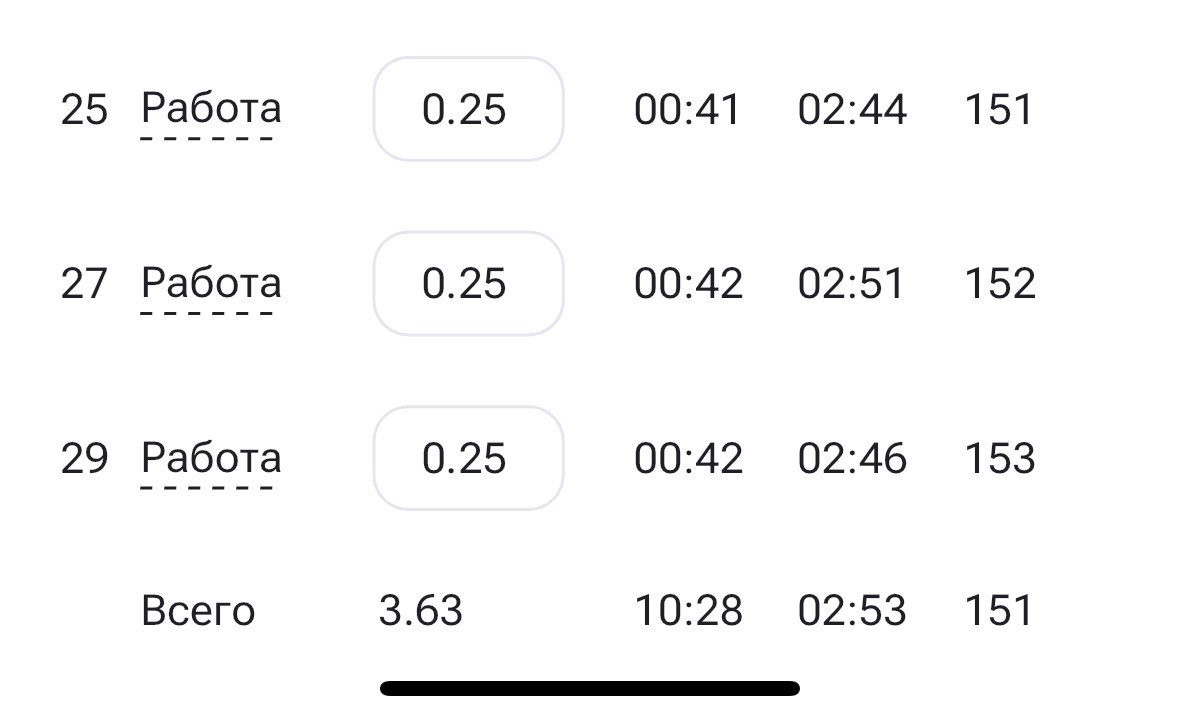Tap the heart rate value 153
This screenshot has width=1179, height=720.
(1000, 458)
